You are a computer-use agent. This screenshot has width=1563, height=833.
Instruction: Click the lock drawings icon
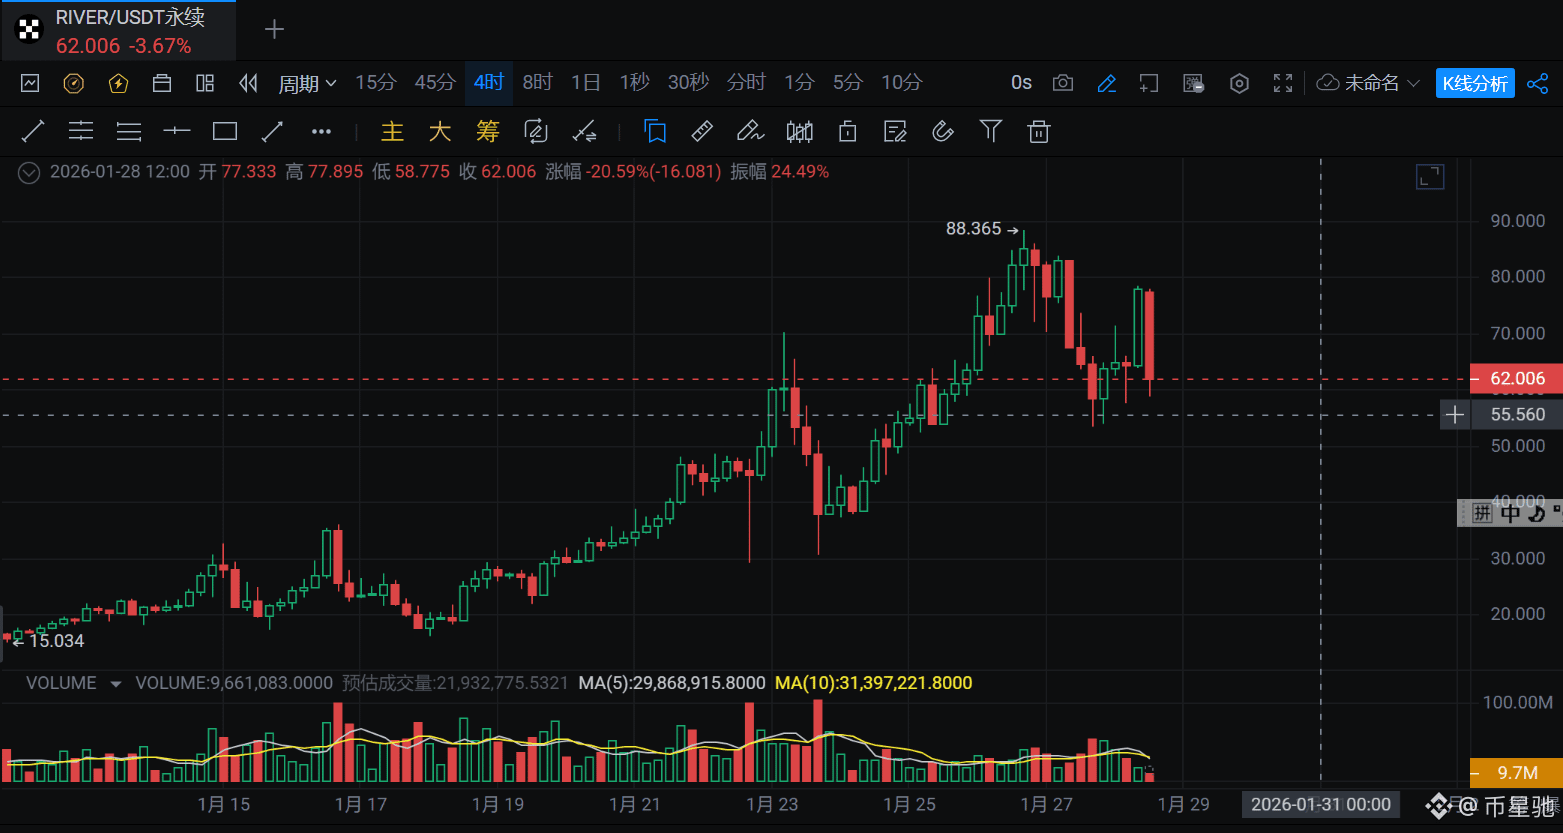[848, 131]
